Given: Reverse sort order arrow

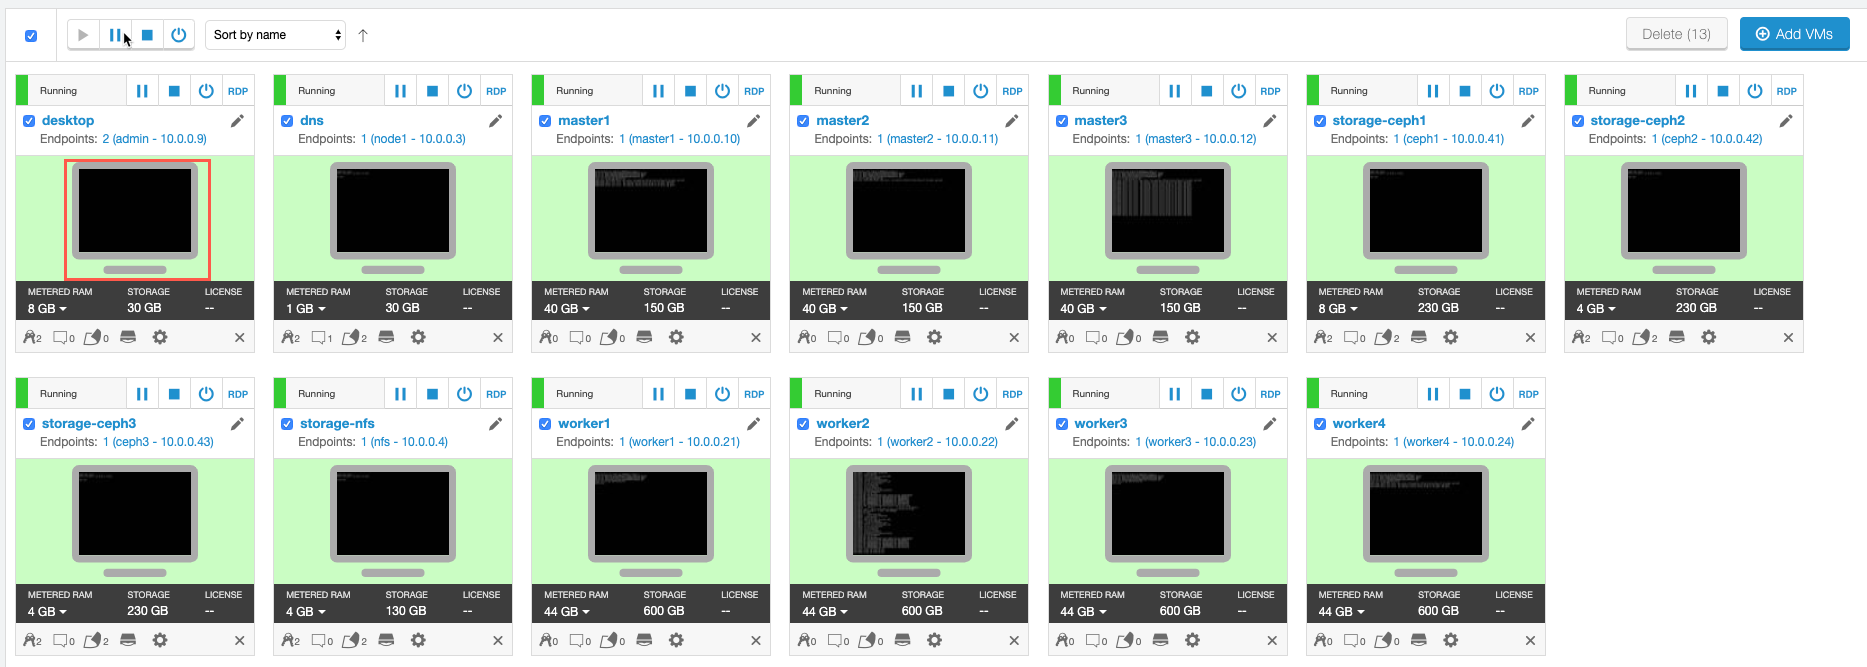Looking at the screenshot, I should (x=363, y=35).
